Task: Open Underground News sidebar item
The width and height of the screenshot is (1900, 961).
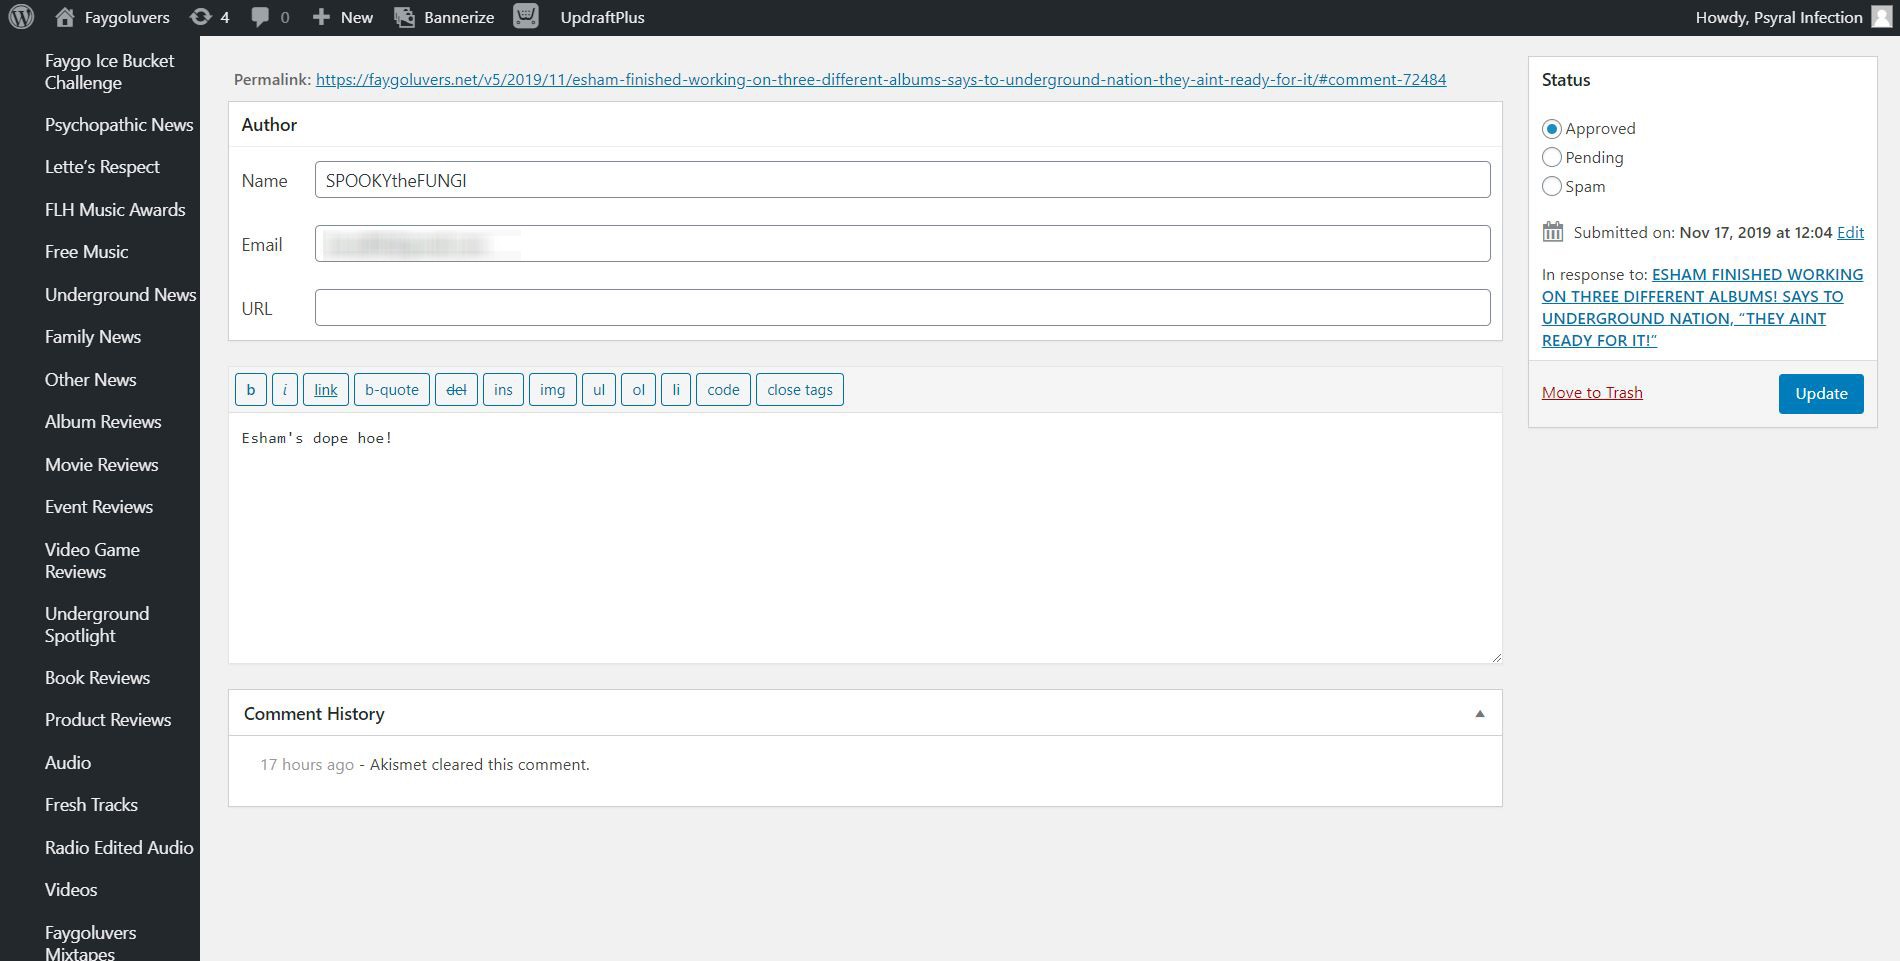Action: [120, 295]
